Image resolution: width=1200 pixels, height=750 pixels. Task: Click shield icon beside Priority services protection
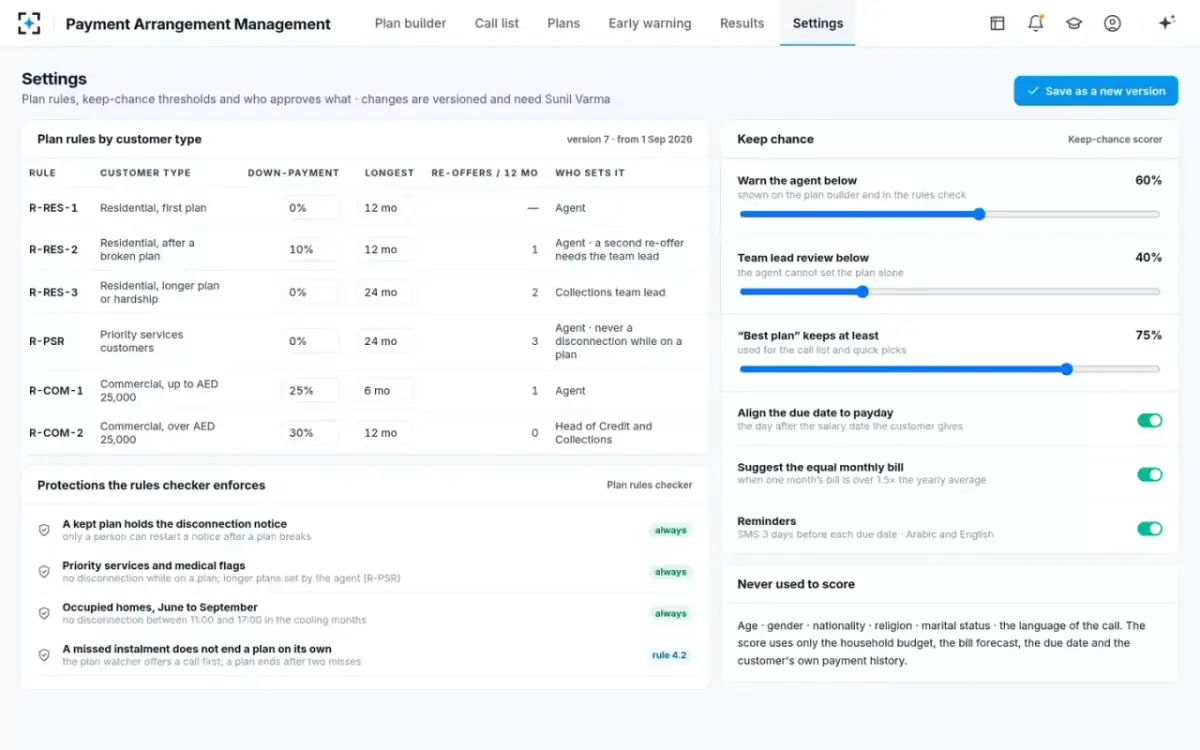tap(44, 572)
